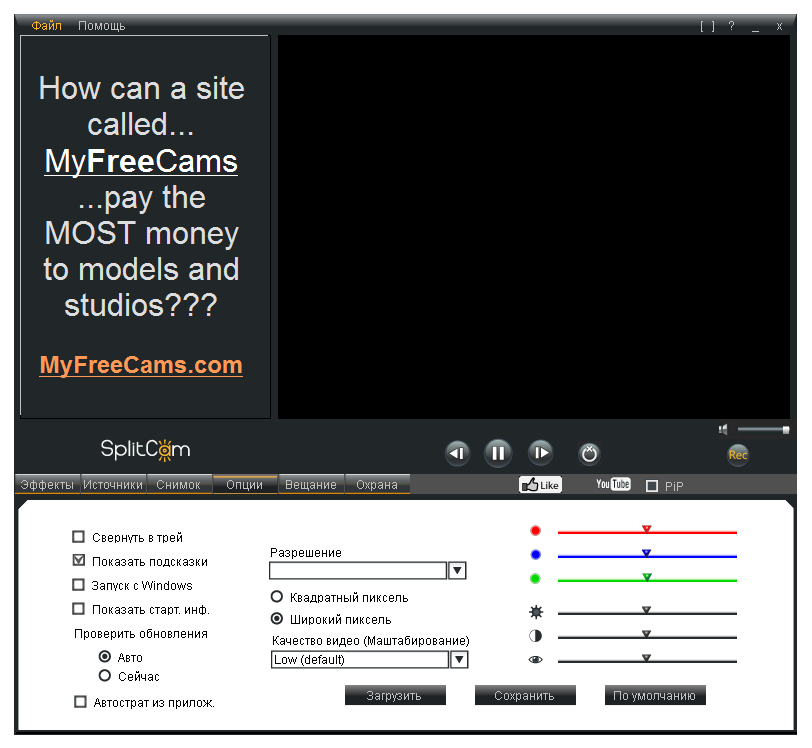Viewport: 812px width, 748px height.
Task: Open the Разрешение dropdown arrow
Action: tap(457, 571)
